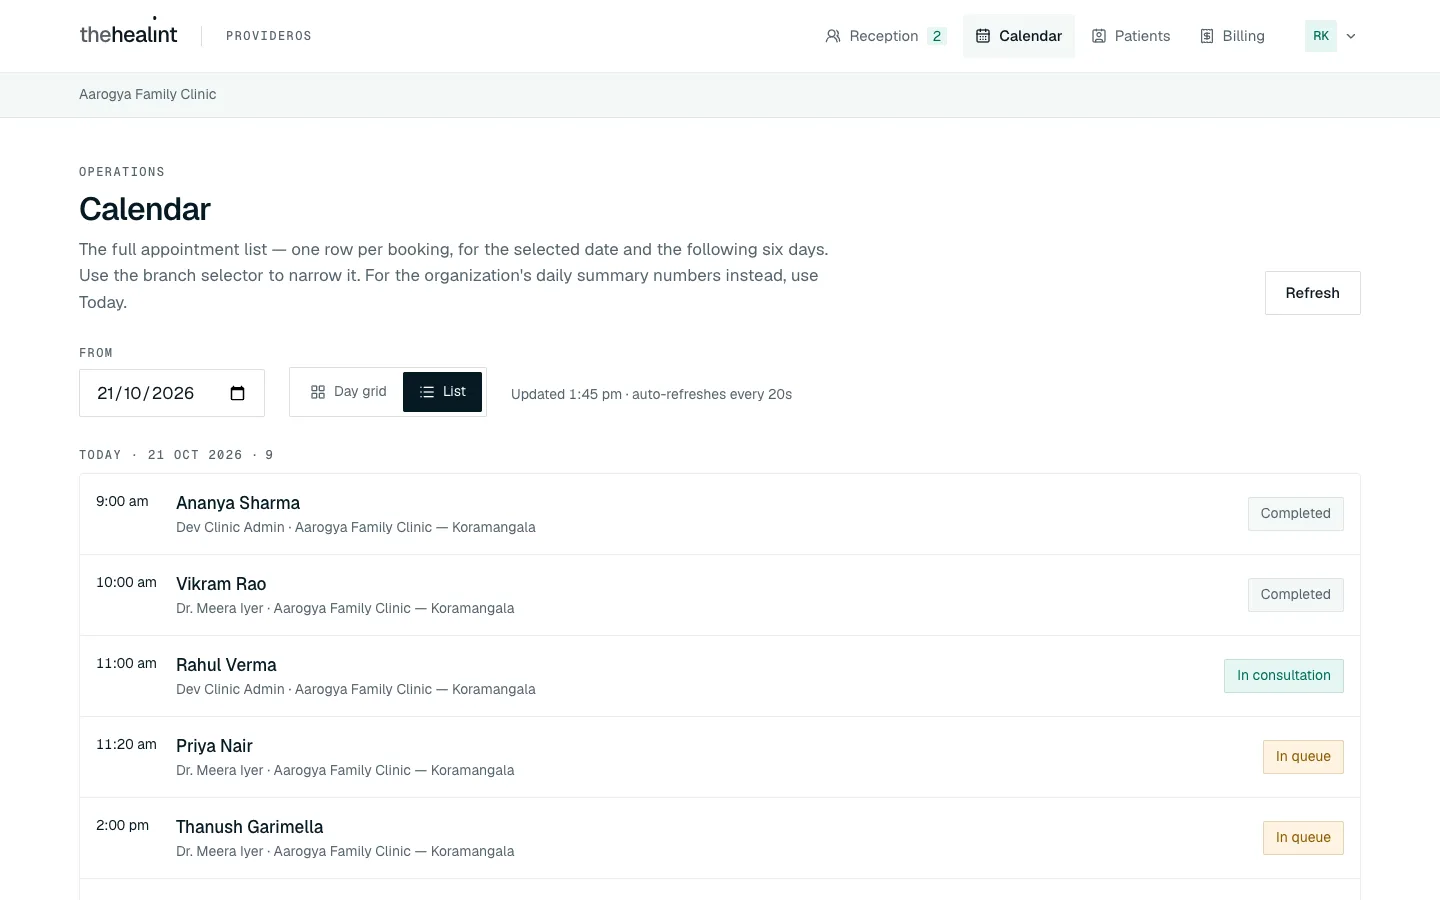1440x900 pixels.
Task: Click the thehealint logo
Action: (128, 34)
